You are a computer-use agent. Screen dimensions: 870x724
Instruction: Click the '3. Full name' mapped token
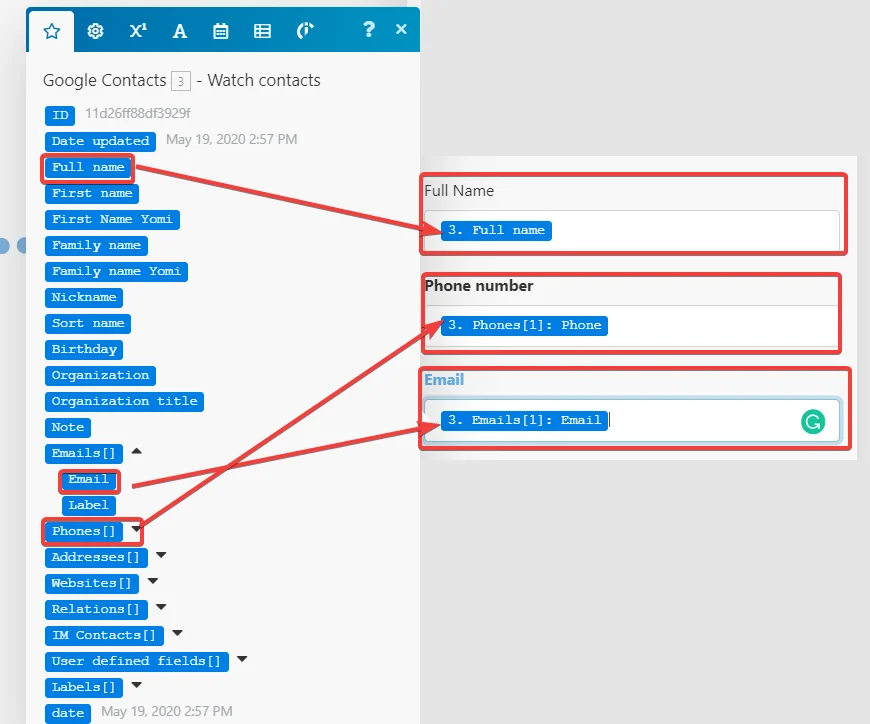click(x=496, y=231)
